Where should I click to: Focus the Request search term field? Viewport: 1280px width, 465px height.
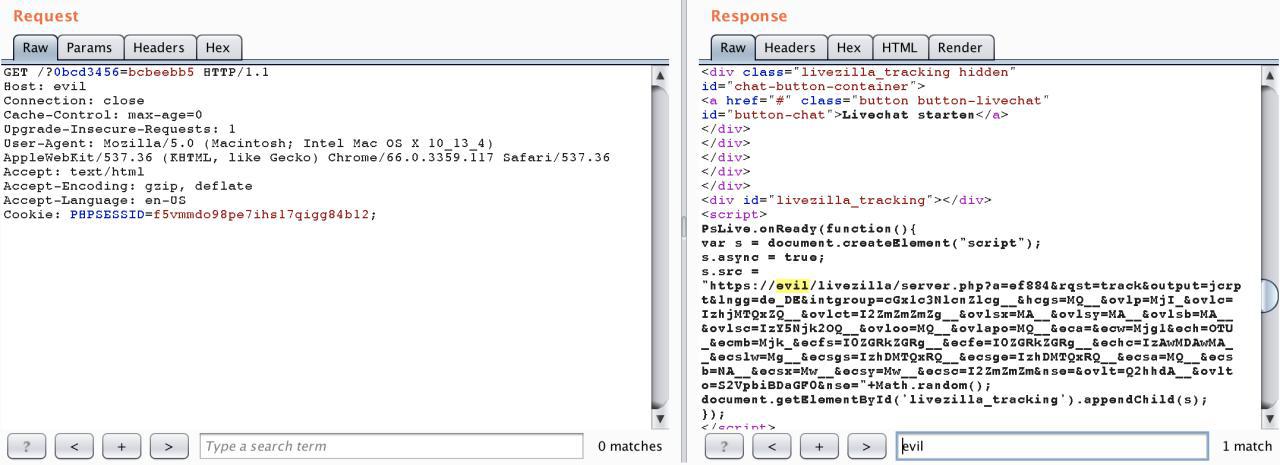(x=391, y=446)
